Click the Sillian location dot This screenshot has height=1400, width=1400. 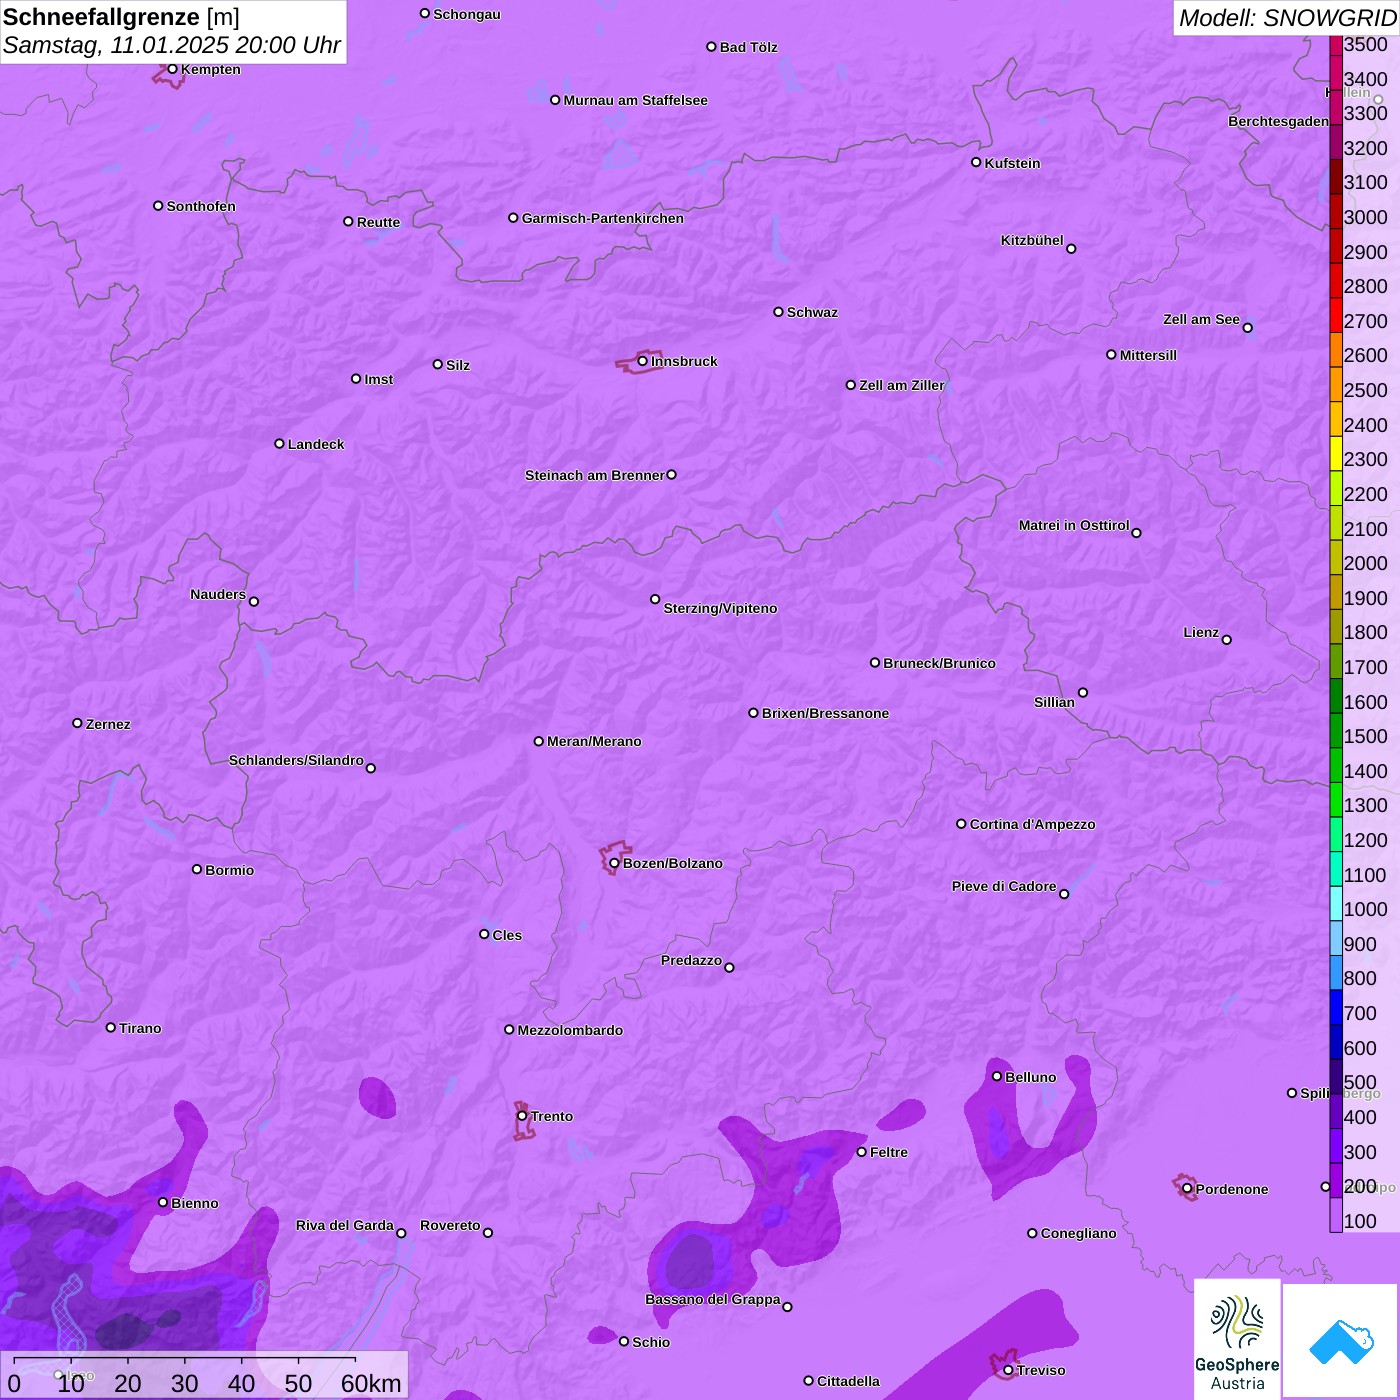1083,692
